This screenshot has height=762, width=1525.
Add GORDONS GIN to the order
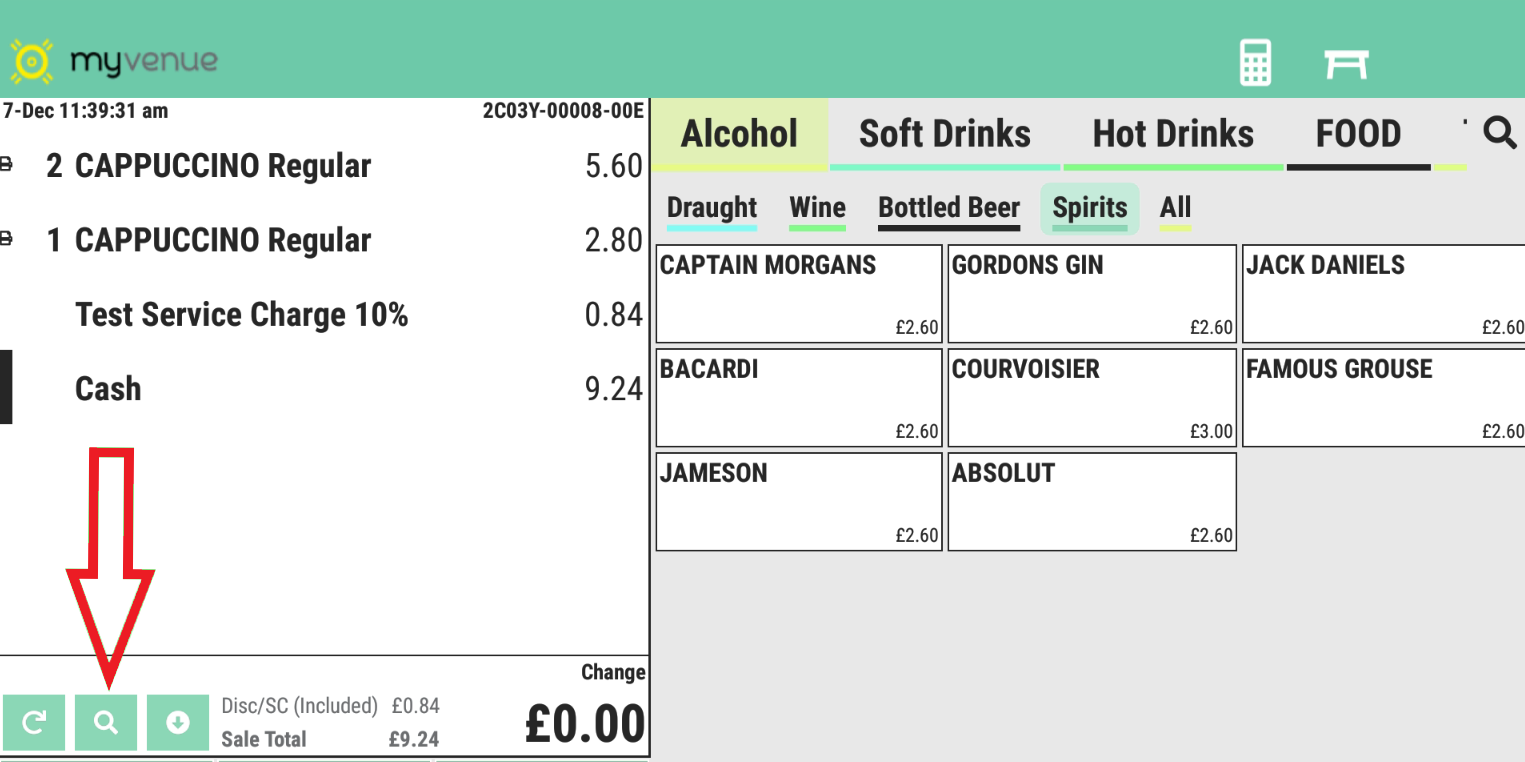1092,294
